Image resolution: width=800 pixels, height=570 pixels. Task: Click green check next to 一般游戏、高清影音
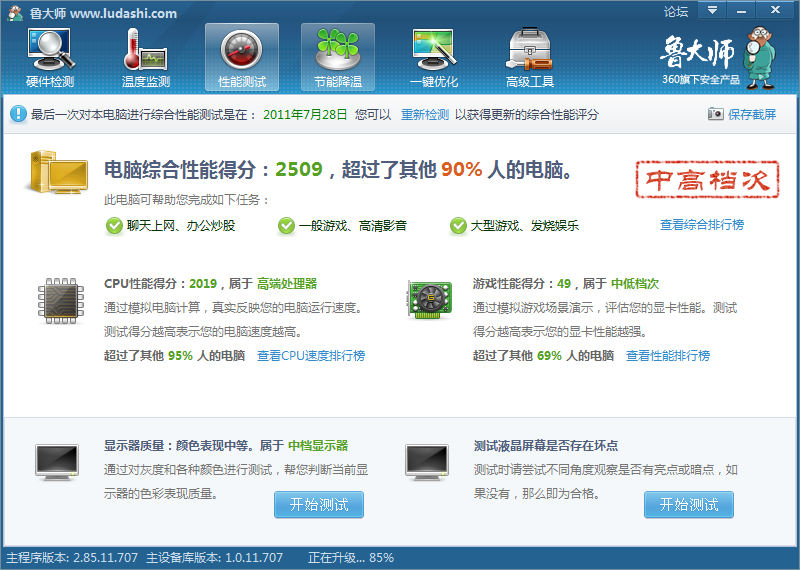click(x=286, y=226)
